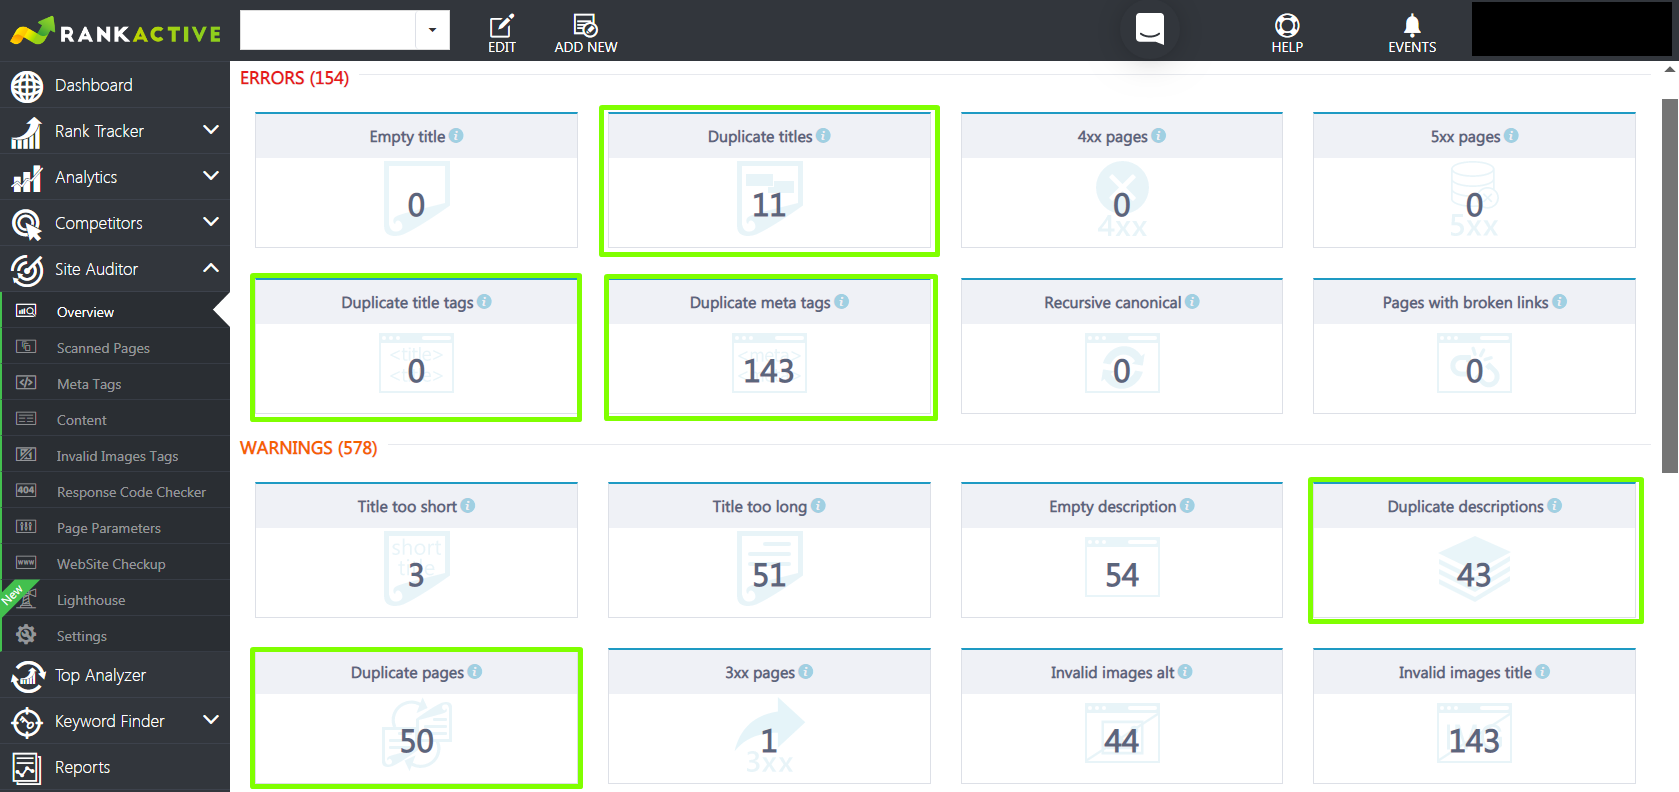This screenshot has width=1679, height=792.
Task: Click the Settings gear icon in sidebar
Action: [26, 635]
